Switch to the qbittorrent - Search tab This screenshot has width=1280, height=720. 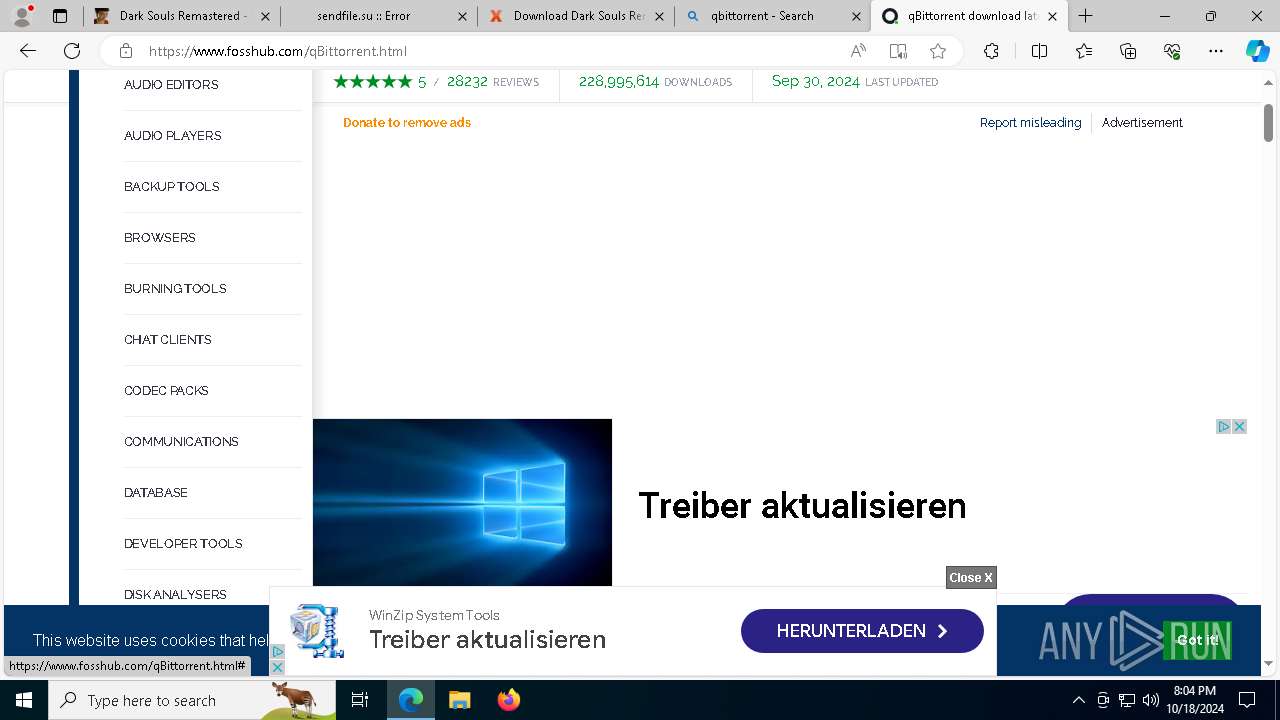coord(772,16)
